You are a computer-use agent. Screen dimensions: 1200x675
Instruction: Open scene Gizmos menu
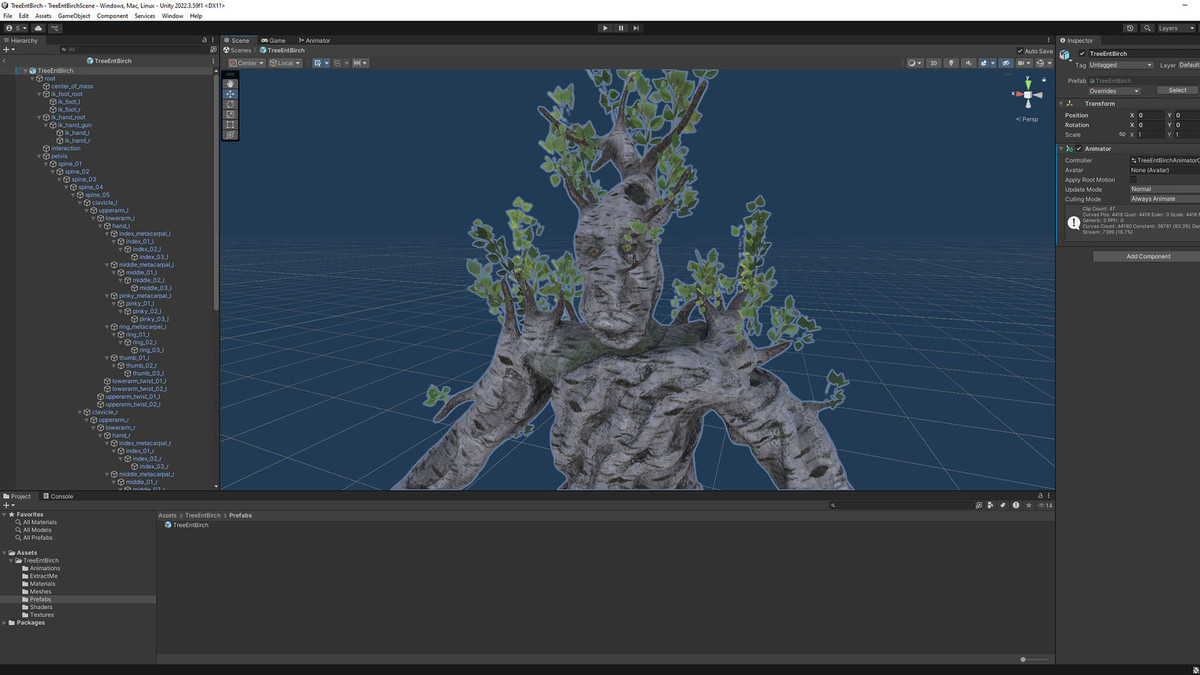[1044, 63]
